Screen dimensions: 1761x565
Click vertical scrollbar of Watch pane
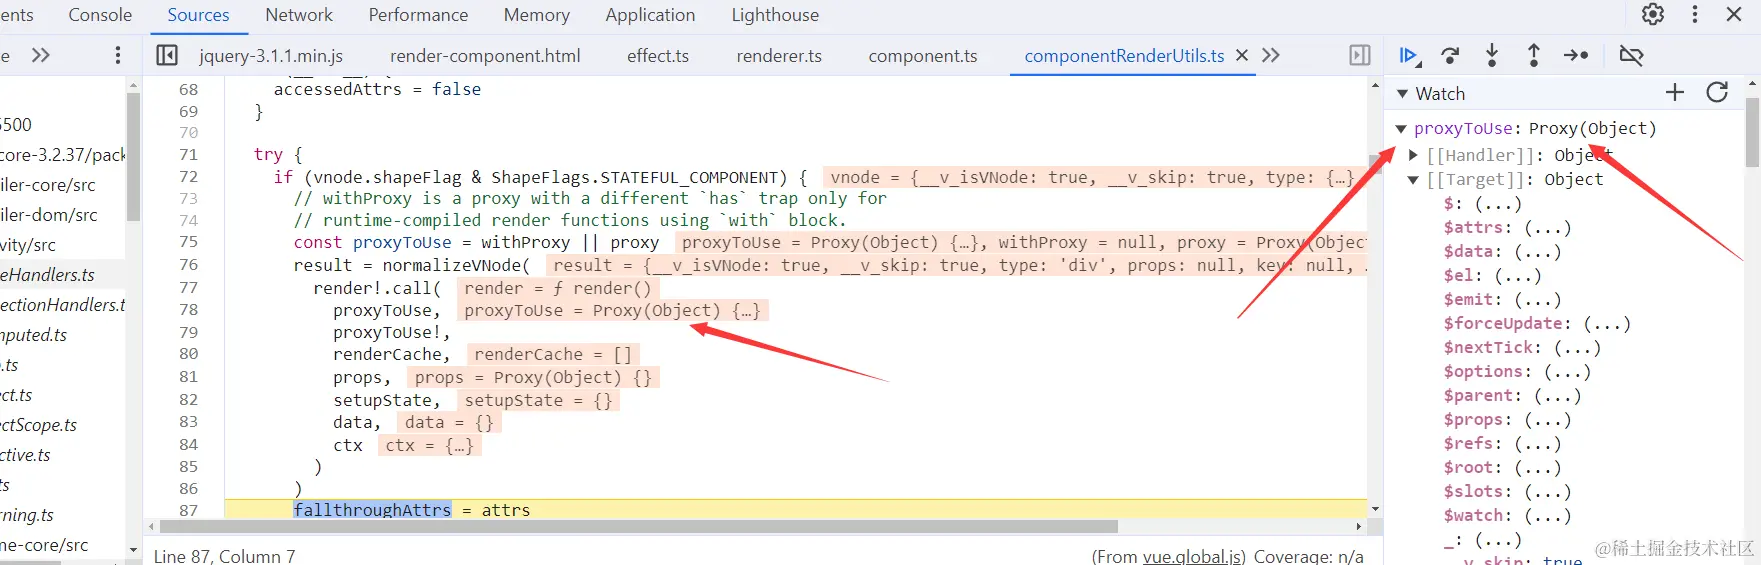tap(1752, 130)
